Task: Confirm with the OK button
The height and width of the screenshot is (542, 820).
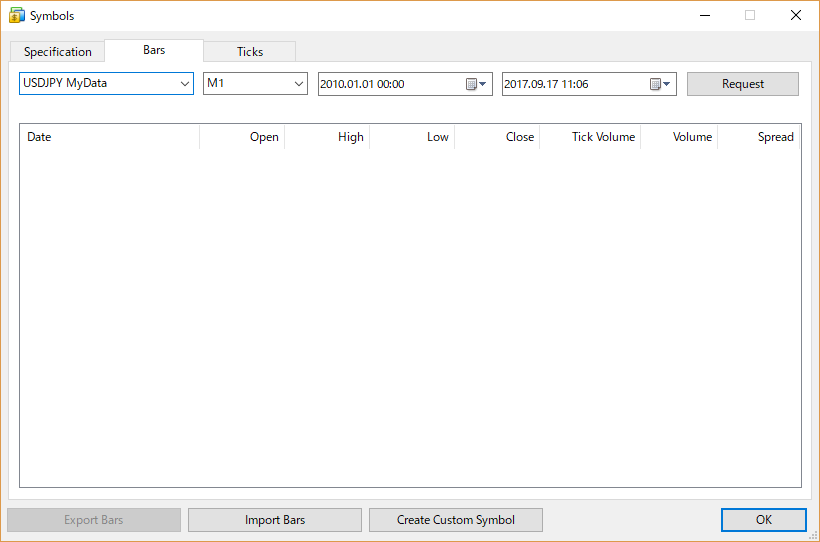Action: tap(763, 520)
